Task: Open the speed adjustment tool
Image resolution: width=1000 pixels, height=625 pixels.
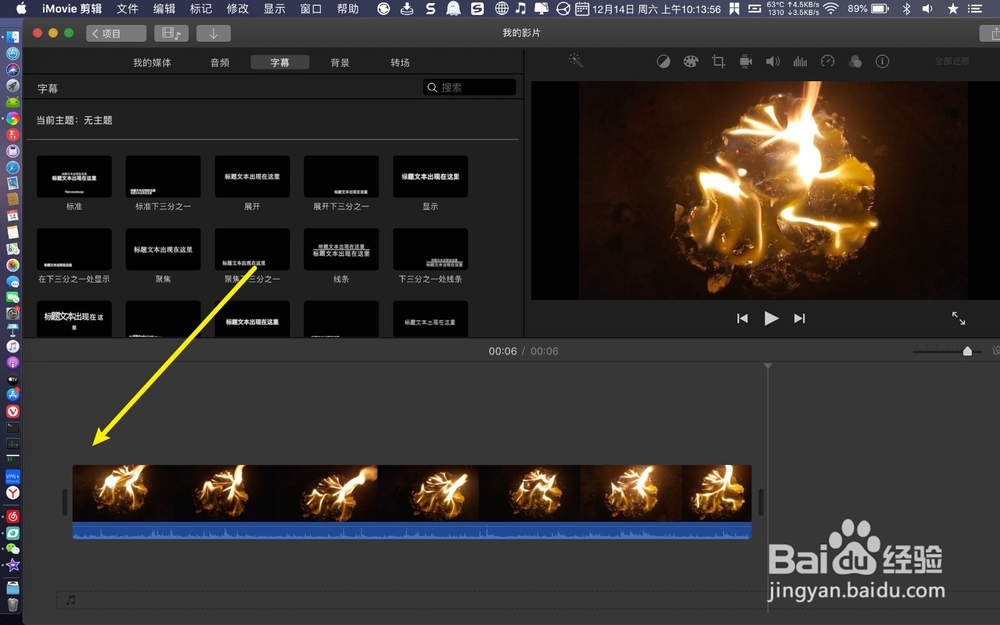Action: click(x=827, y=61)
